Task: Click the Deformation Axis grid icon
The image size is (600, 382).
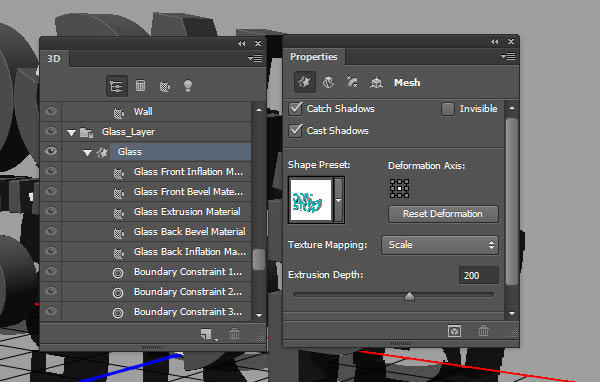Action: coord(399,188)
